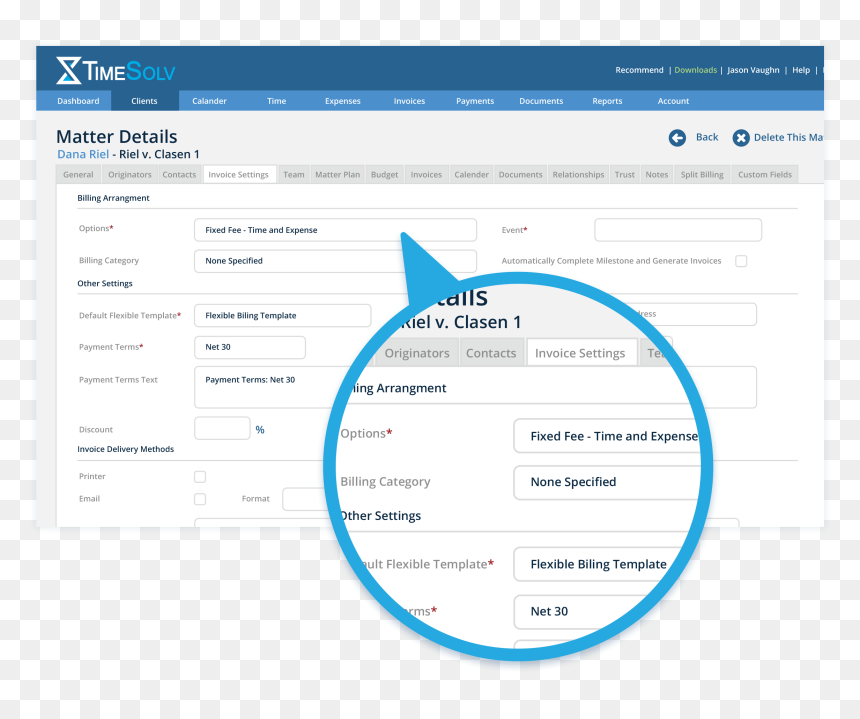
Task: Open Jason Vaughn user link
Action: tap(753, 70)
